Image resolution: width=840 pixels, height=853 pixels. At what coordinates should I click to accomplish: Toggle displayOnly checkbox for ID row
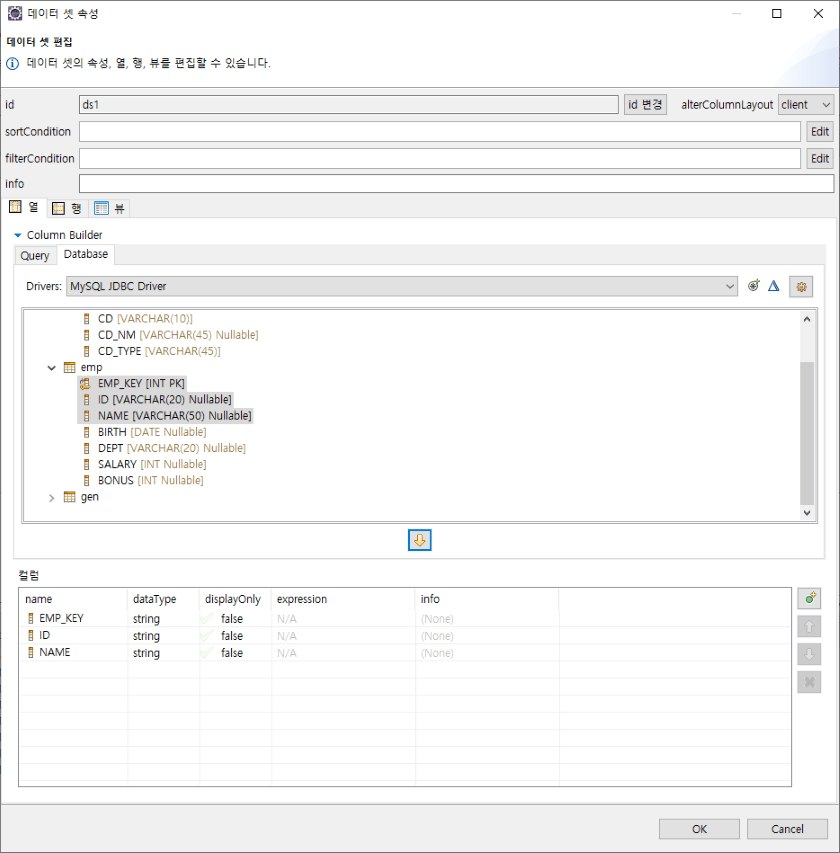coord(206,636)
